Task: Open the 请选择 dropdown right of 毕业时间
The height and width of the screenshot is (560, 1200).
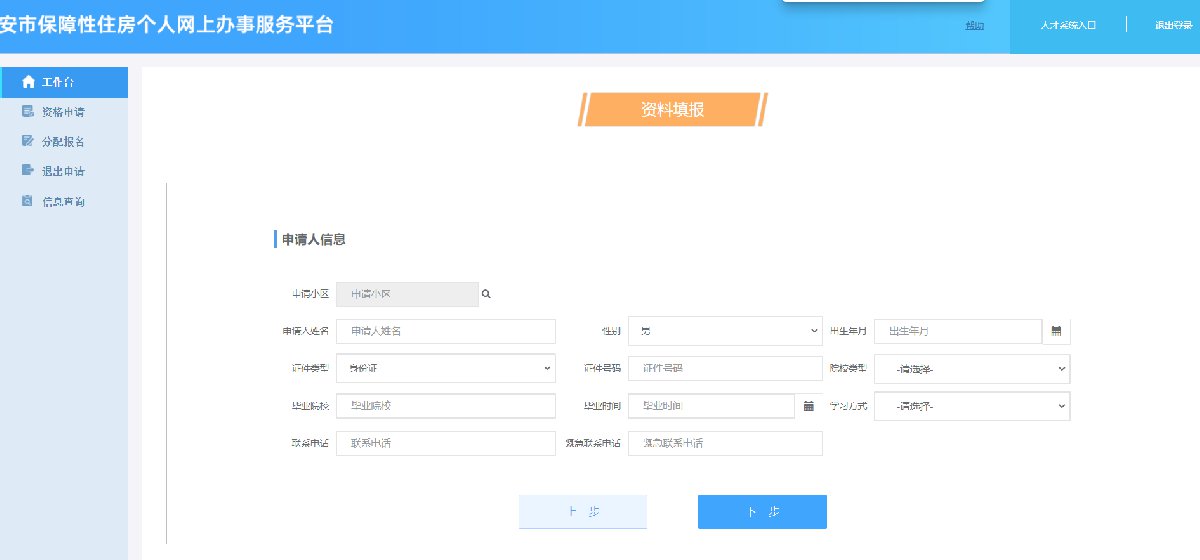Action: click(971, 406)
